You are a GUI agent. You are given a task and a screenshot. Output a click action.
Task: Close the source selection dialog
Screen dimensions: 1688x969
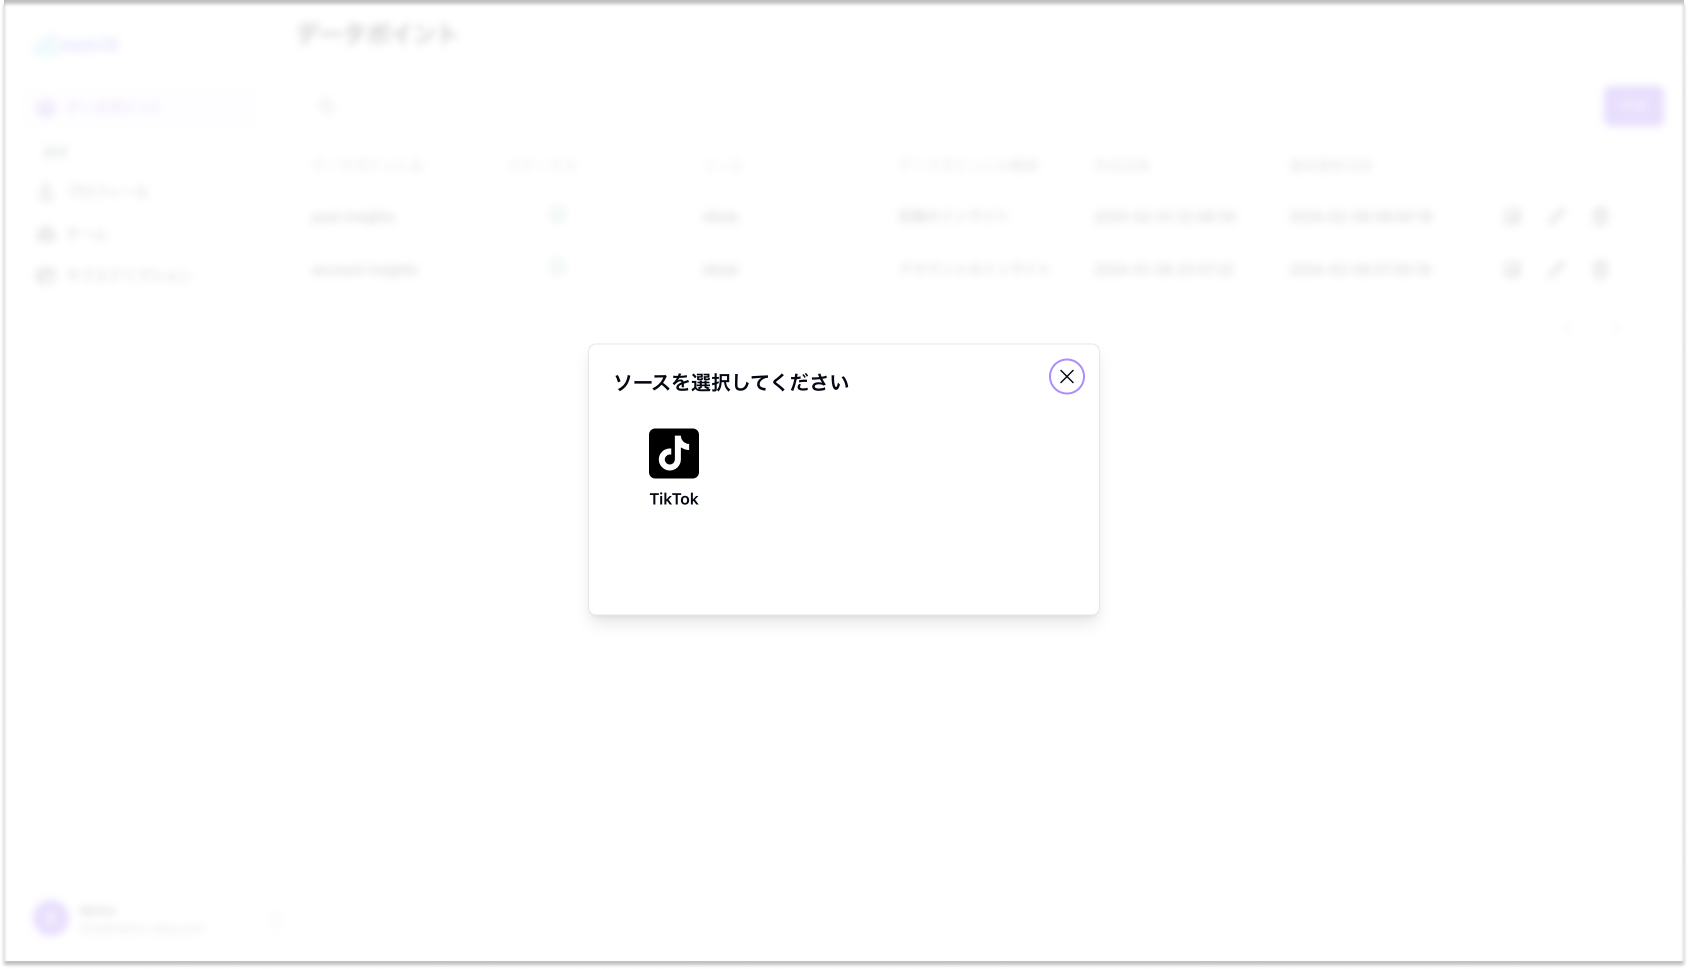[1067, 377]
